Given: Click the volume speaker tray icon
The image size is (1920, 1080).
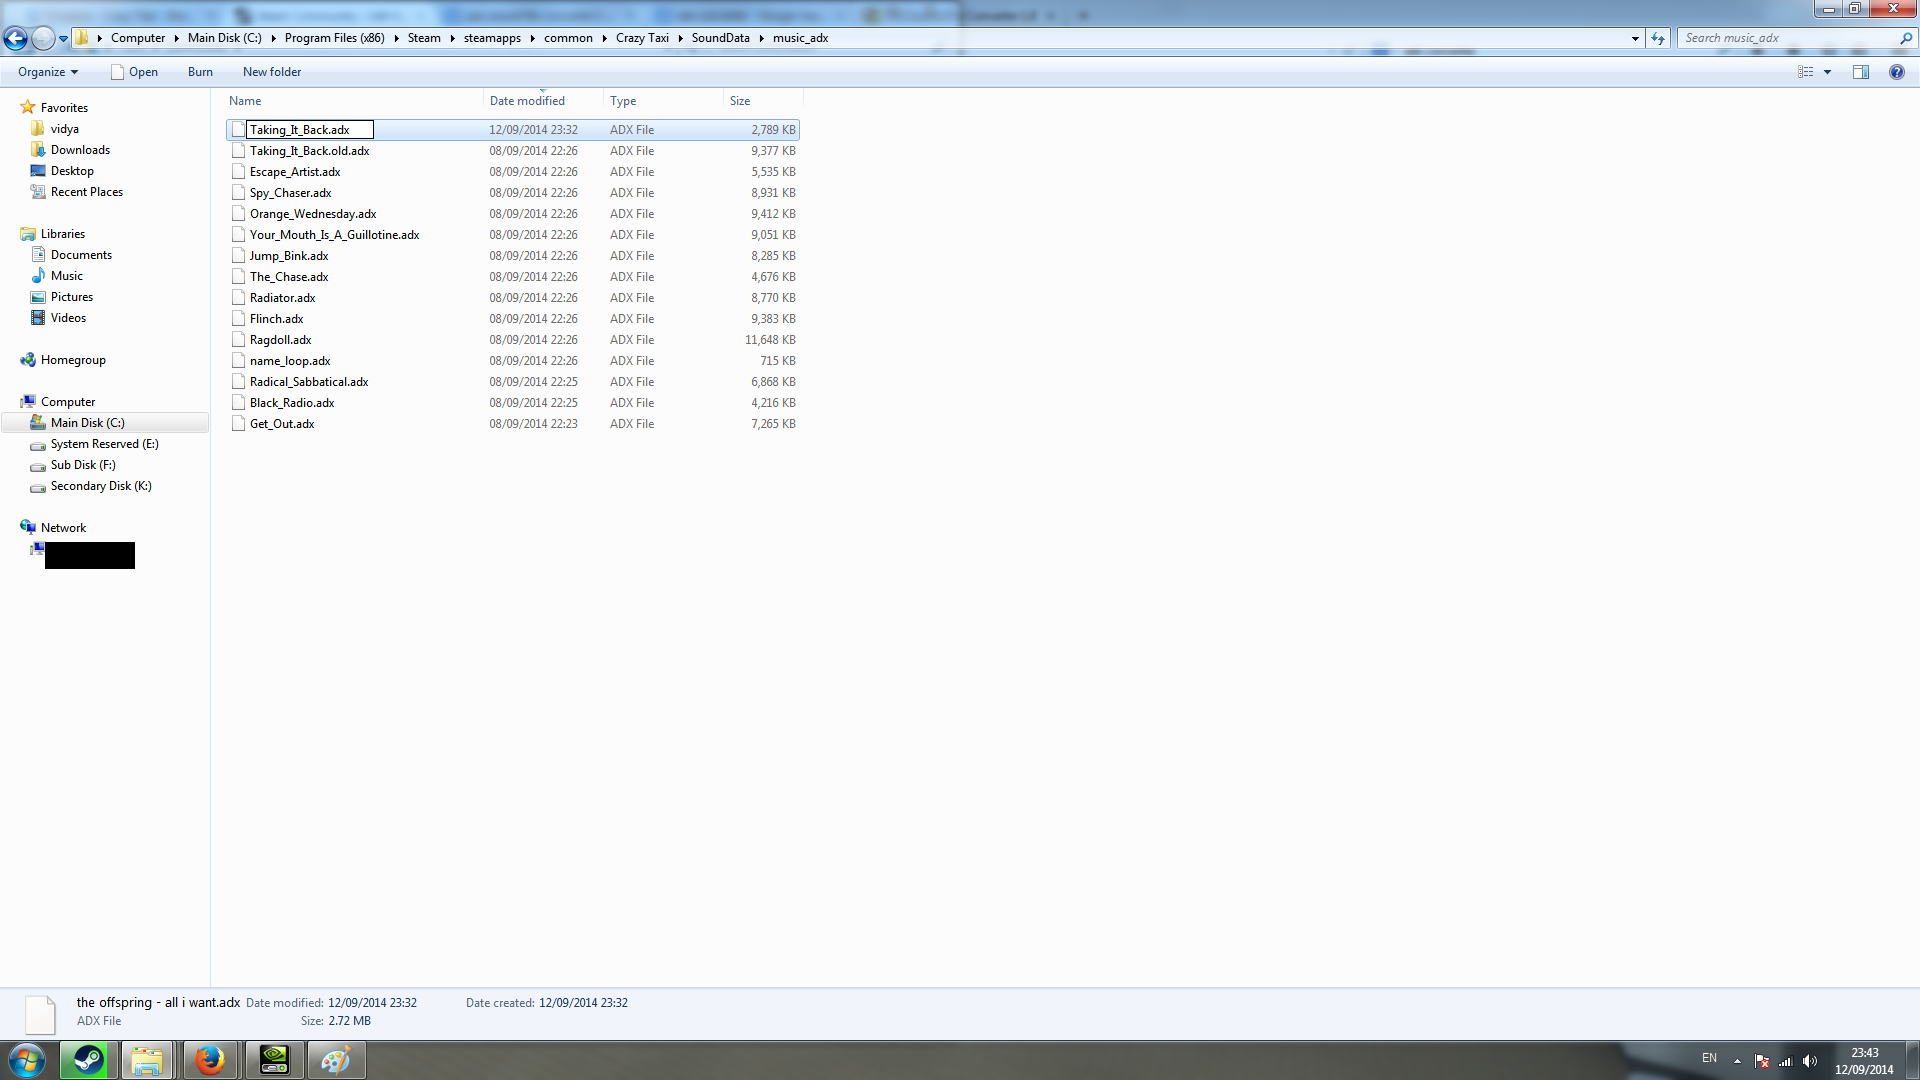Looking at the screenshot, I should pos(1810,1061).
